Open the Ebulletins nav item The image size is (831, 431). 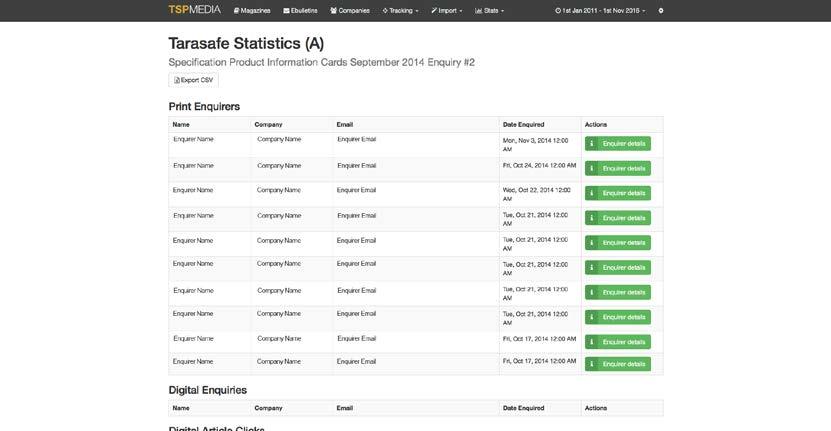click(300, 11)
